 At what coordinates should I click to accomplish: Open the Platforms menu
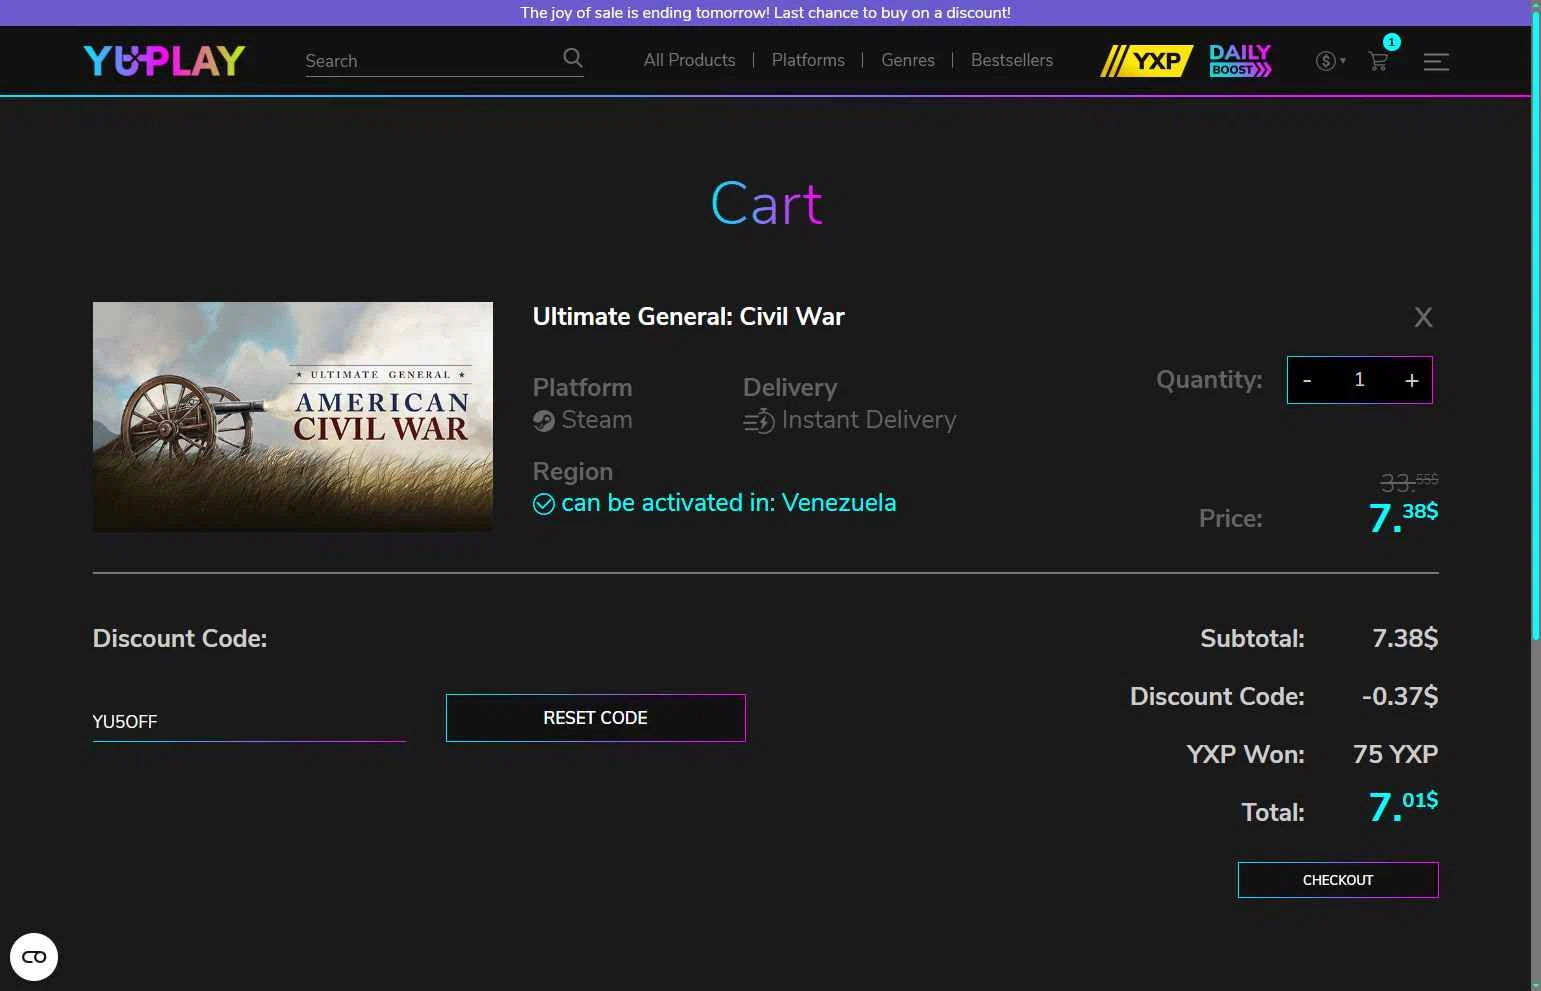point(808,60)
